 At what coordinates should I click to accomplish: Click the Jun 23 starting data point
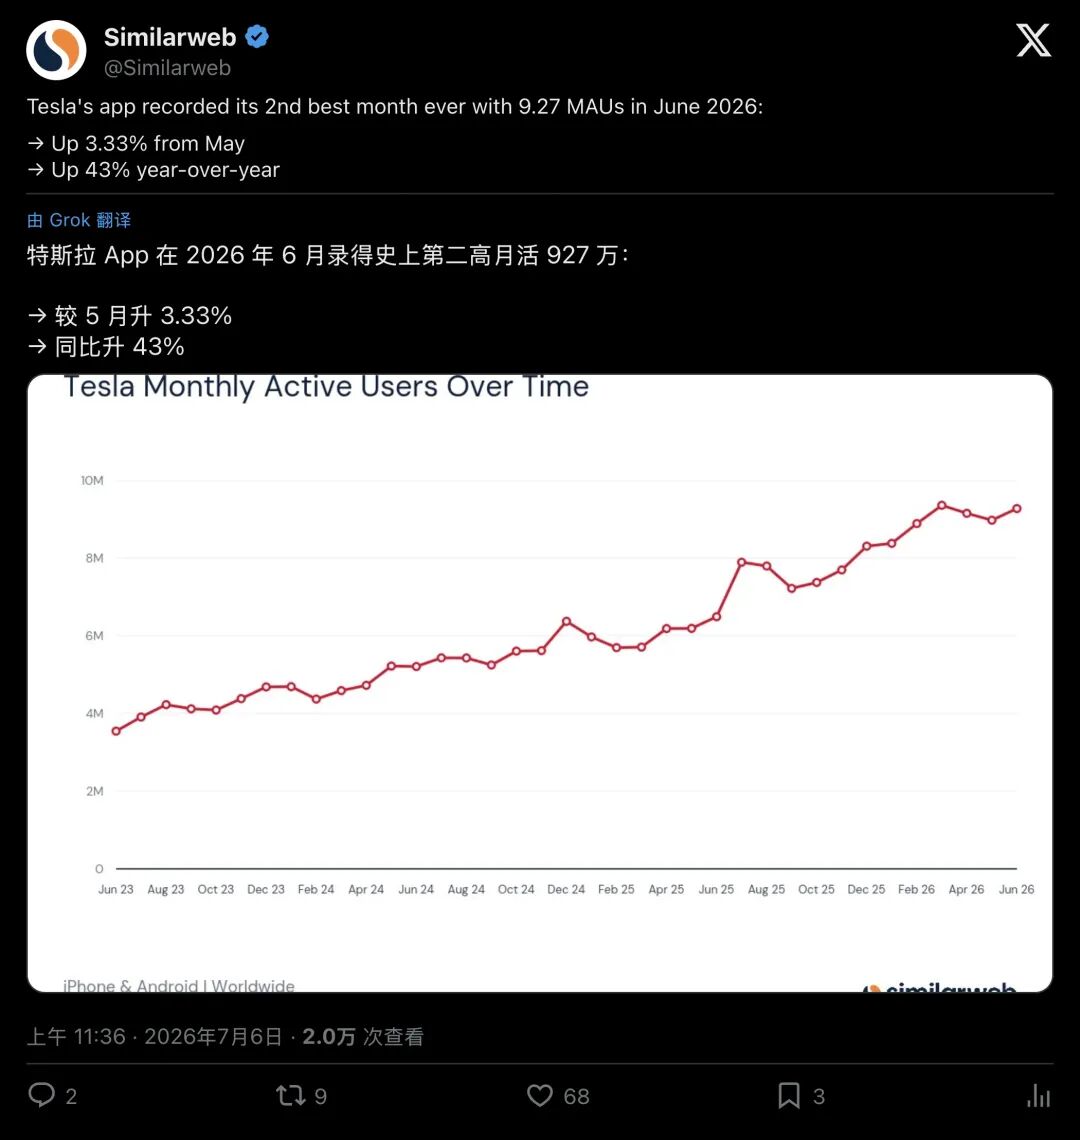coord(116,731)
